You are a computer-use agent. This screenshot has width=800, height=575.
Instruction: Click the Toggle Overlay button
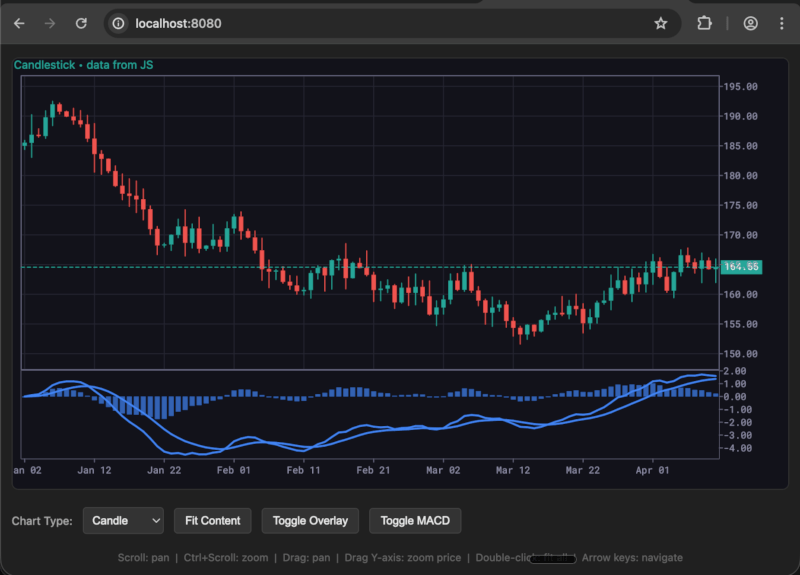310,520
